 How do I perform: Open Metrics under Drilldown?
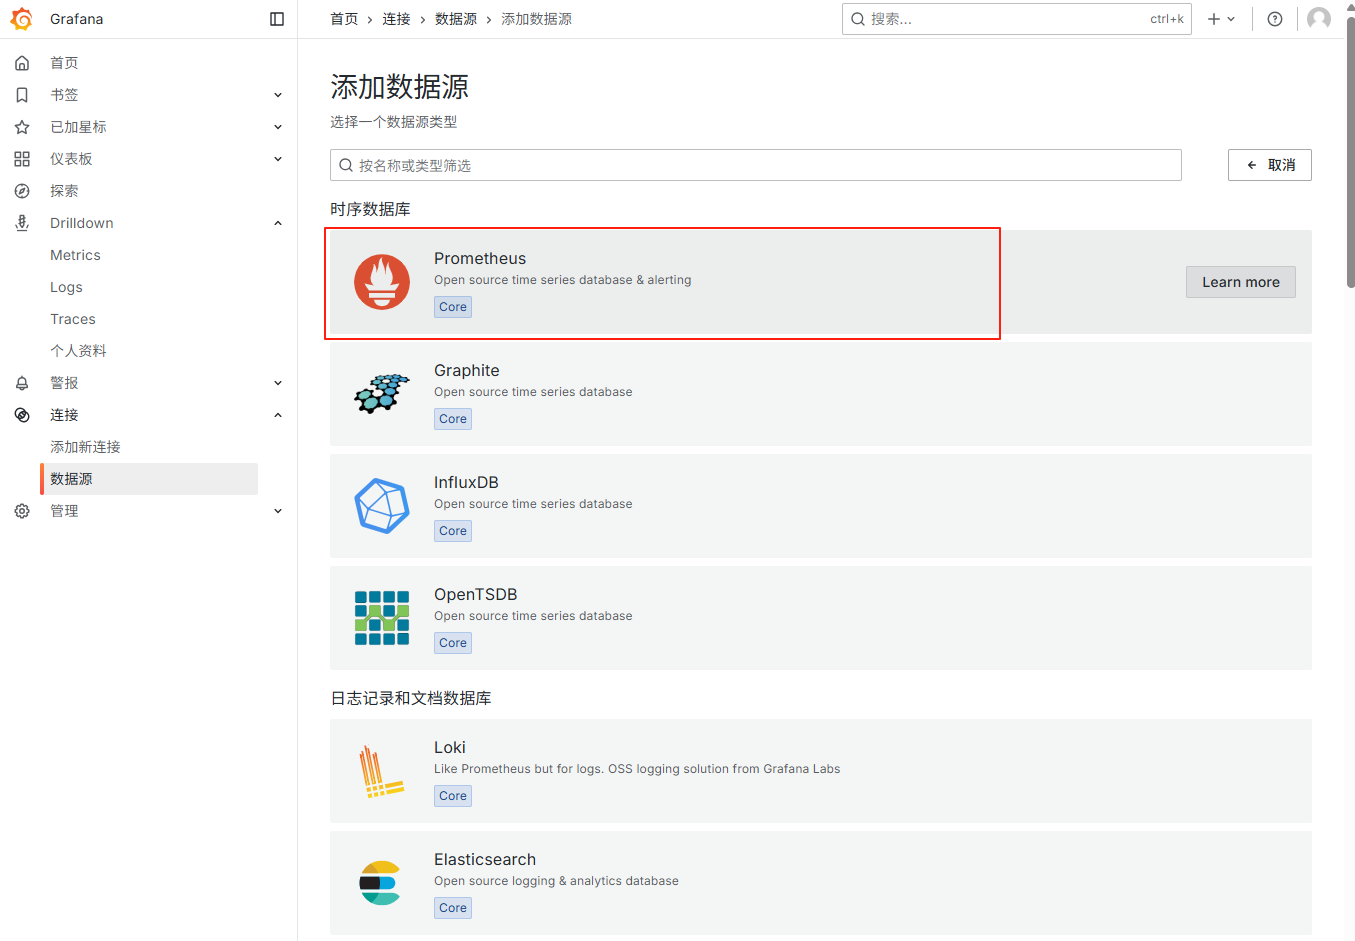click(75, 255)
